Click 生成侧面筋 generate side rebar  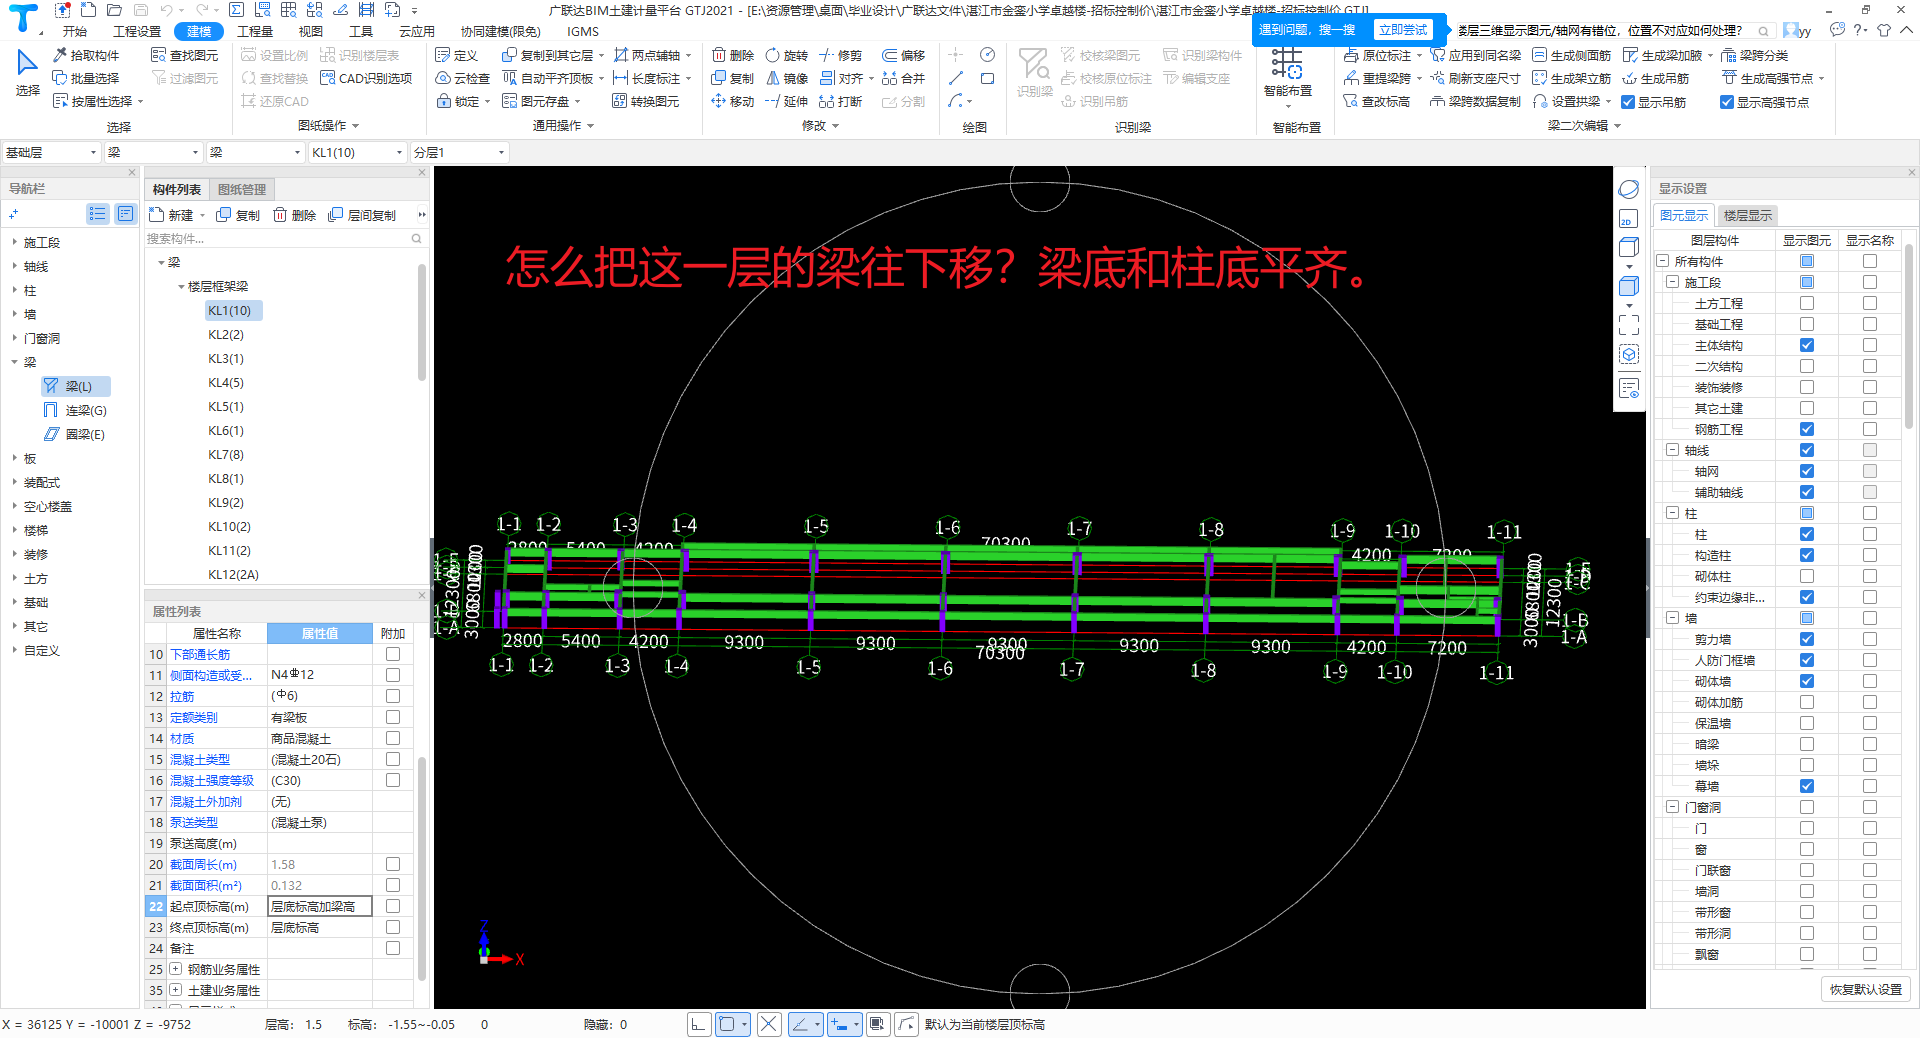tap(1572, 55)
